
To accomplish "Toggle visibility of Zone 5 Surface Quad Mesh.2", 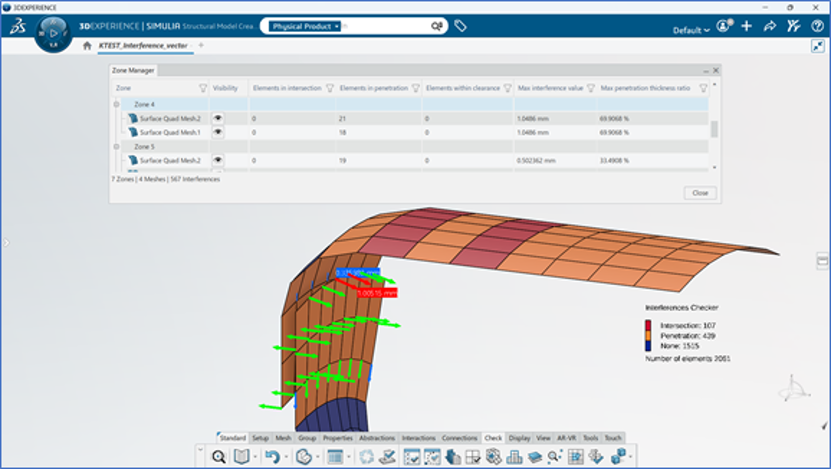I will click(x=218, y=160).
